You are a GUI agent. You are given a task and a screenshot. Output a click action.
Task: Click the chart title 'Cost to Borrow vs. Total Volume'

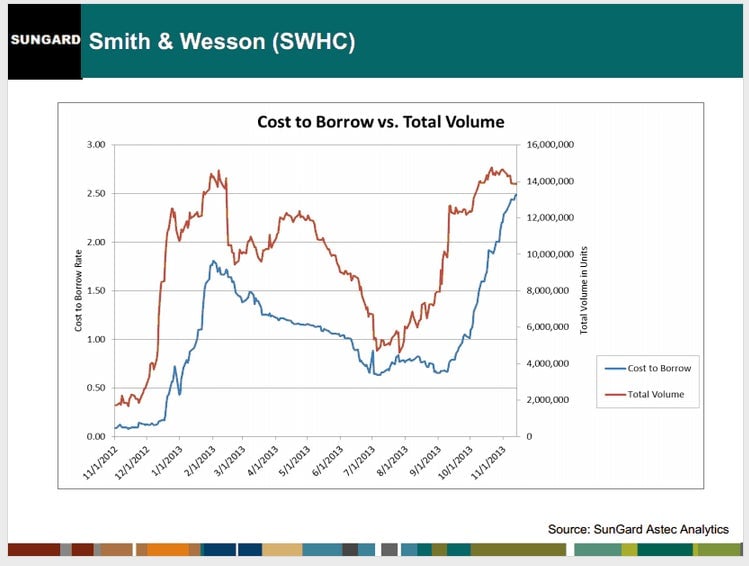coord(381,122)
